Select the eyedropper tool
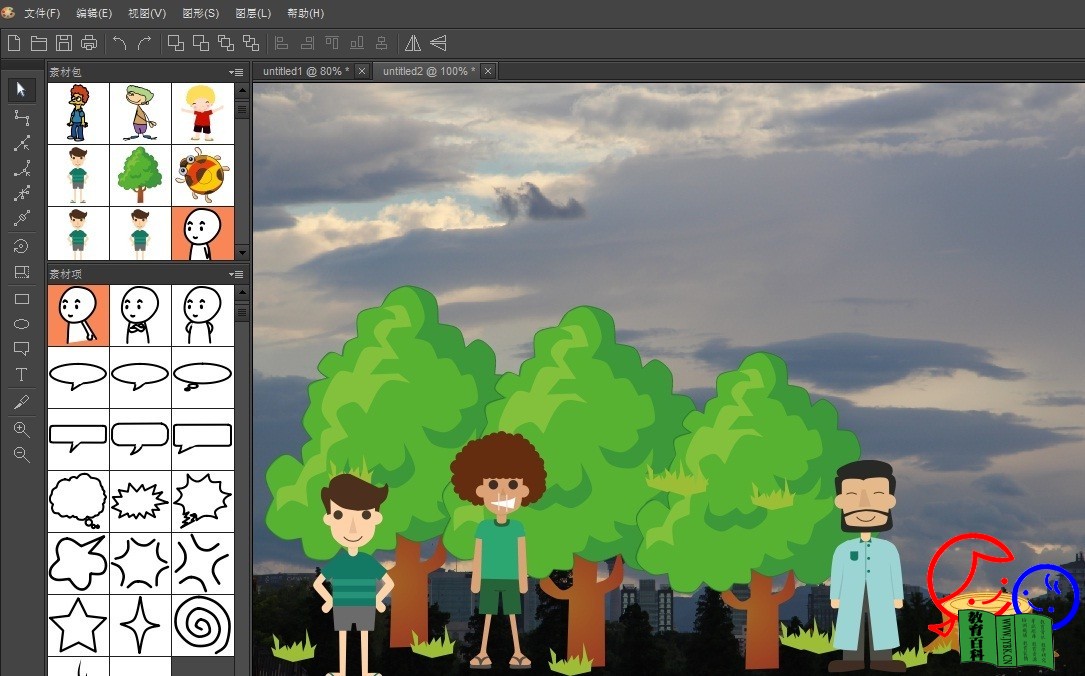 [21, 402]
